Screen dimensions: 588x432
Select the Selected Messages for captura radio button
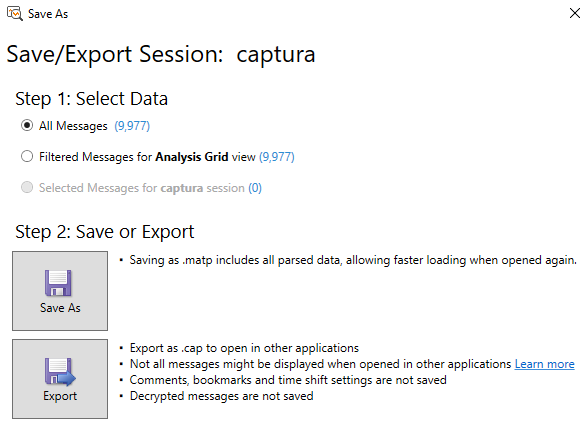click(27, 187)
